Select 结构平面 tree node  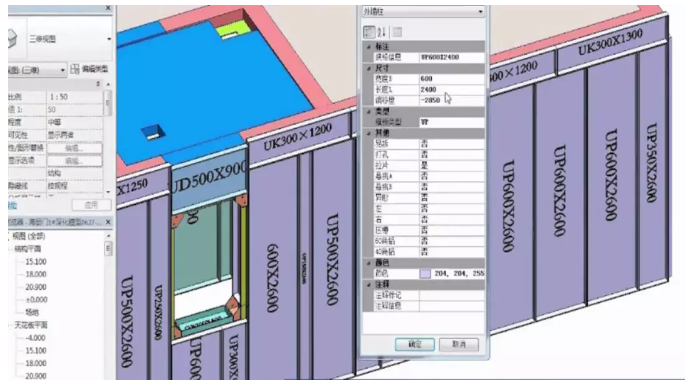pyautogui.click(x=28, y=249)
